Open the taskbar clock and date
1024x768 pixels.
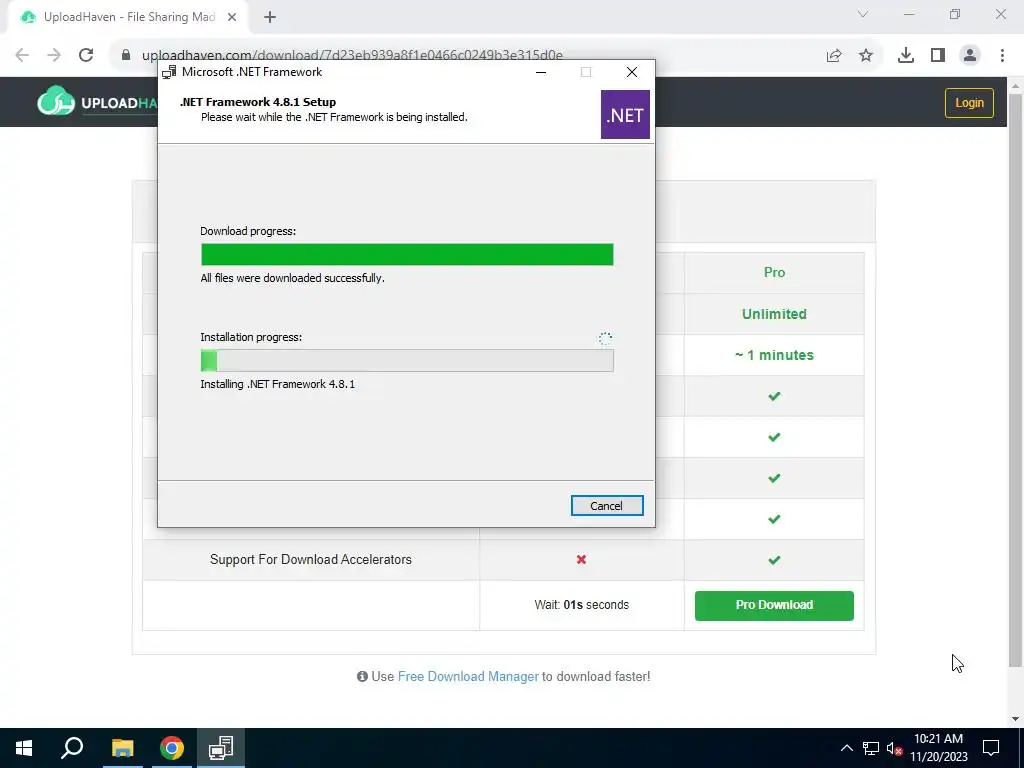[x=938, y=748]
